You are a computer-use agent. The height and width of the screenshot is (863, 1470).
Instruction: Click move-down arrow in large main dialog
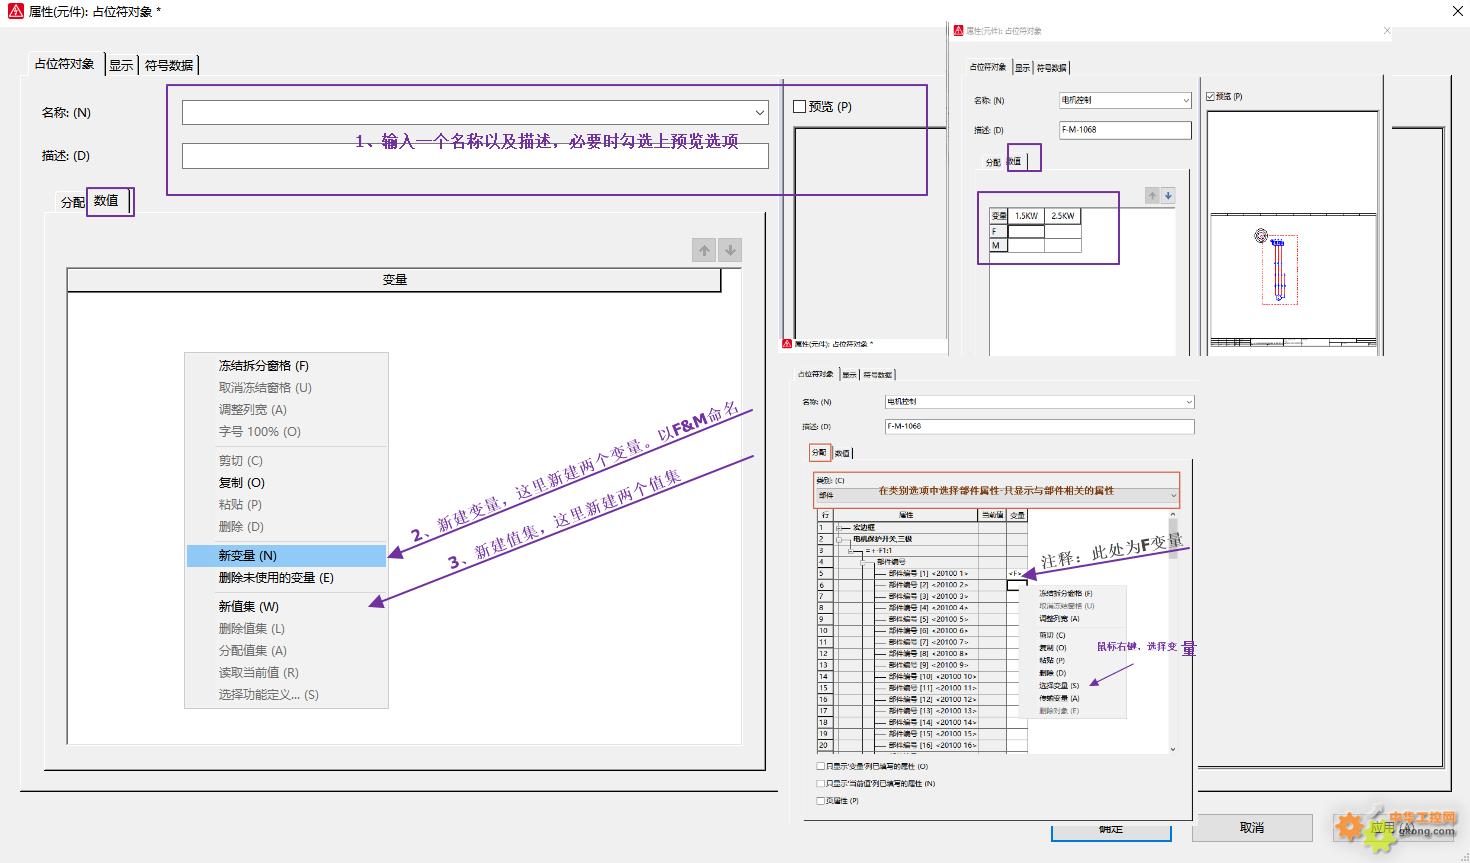pyautogui.click(x=730, y=250)
